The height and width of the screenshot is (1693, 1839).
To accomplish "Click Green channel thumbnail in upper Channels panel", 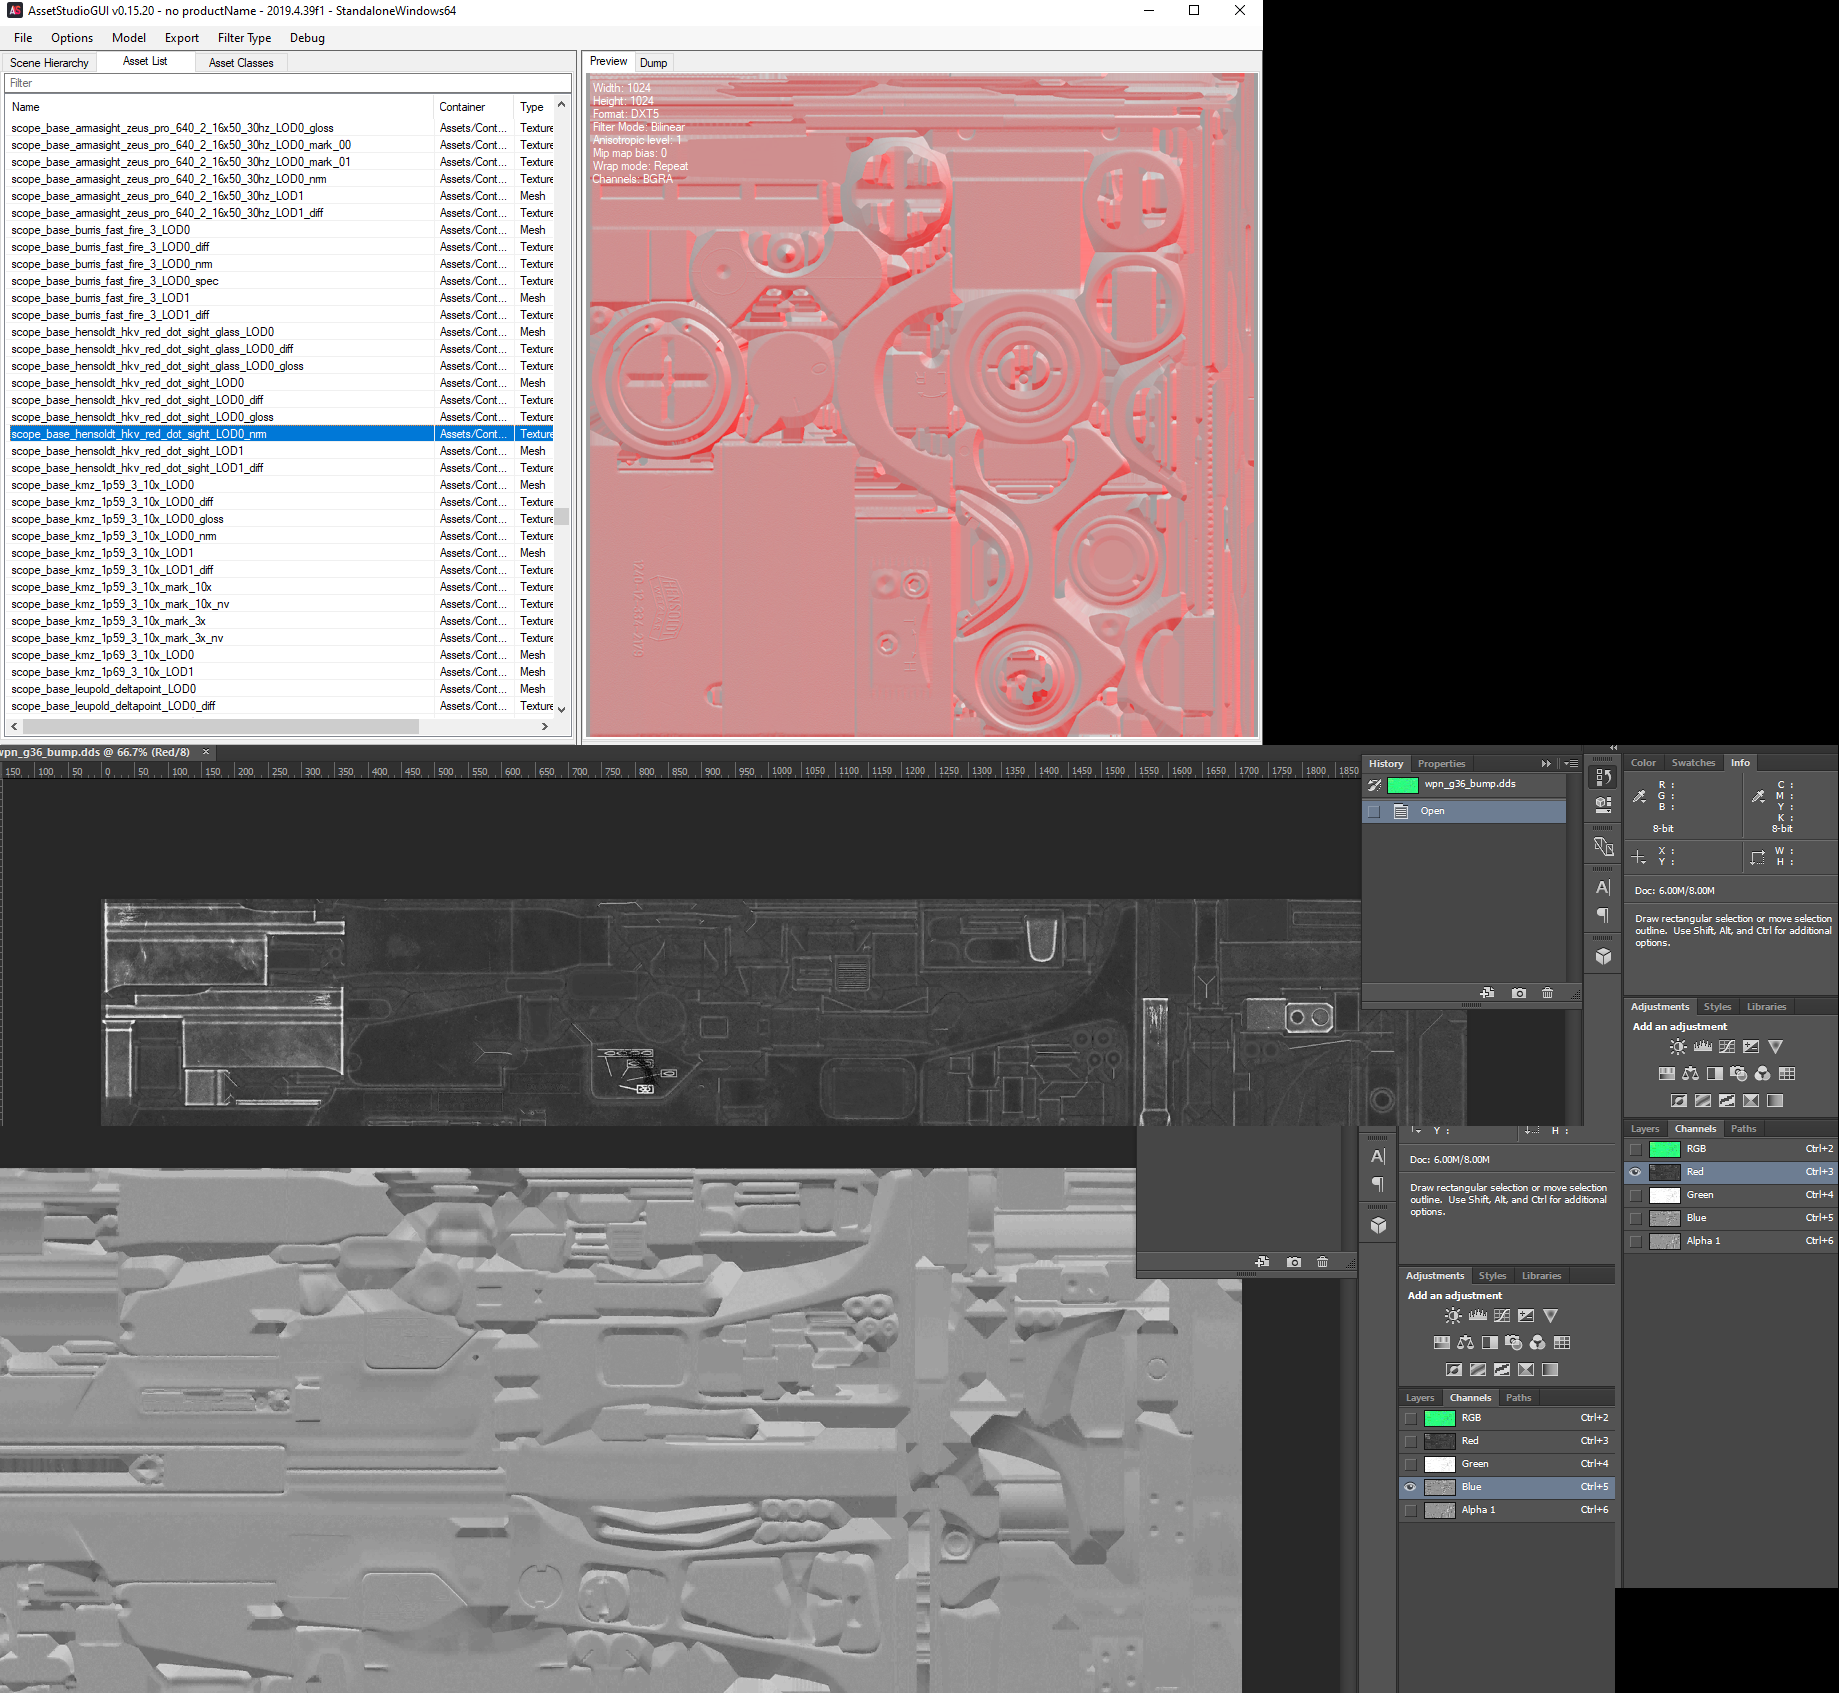I will [1664, 1195].
